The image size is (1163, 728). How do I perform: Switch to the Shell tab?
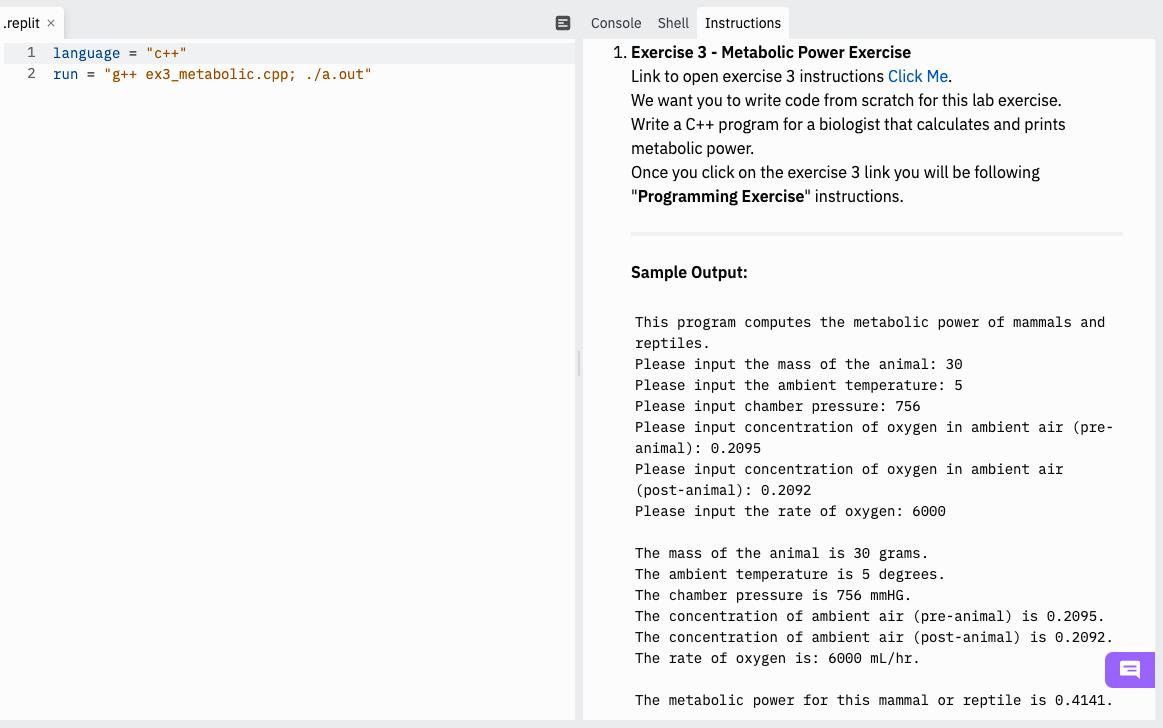point(672,22)
